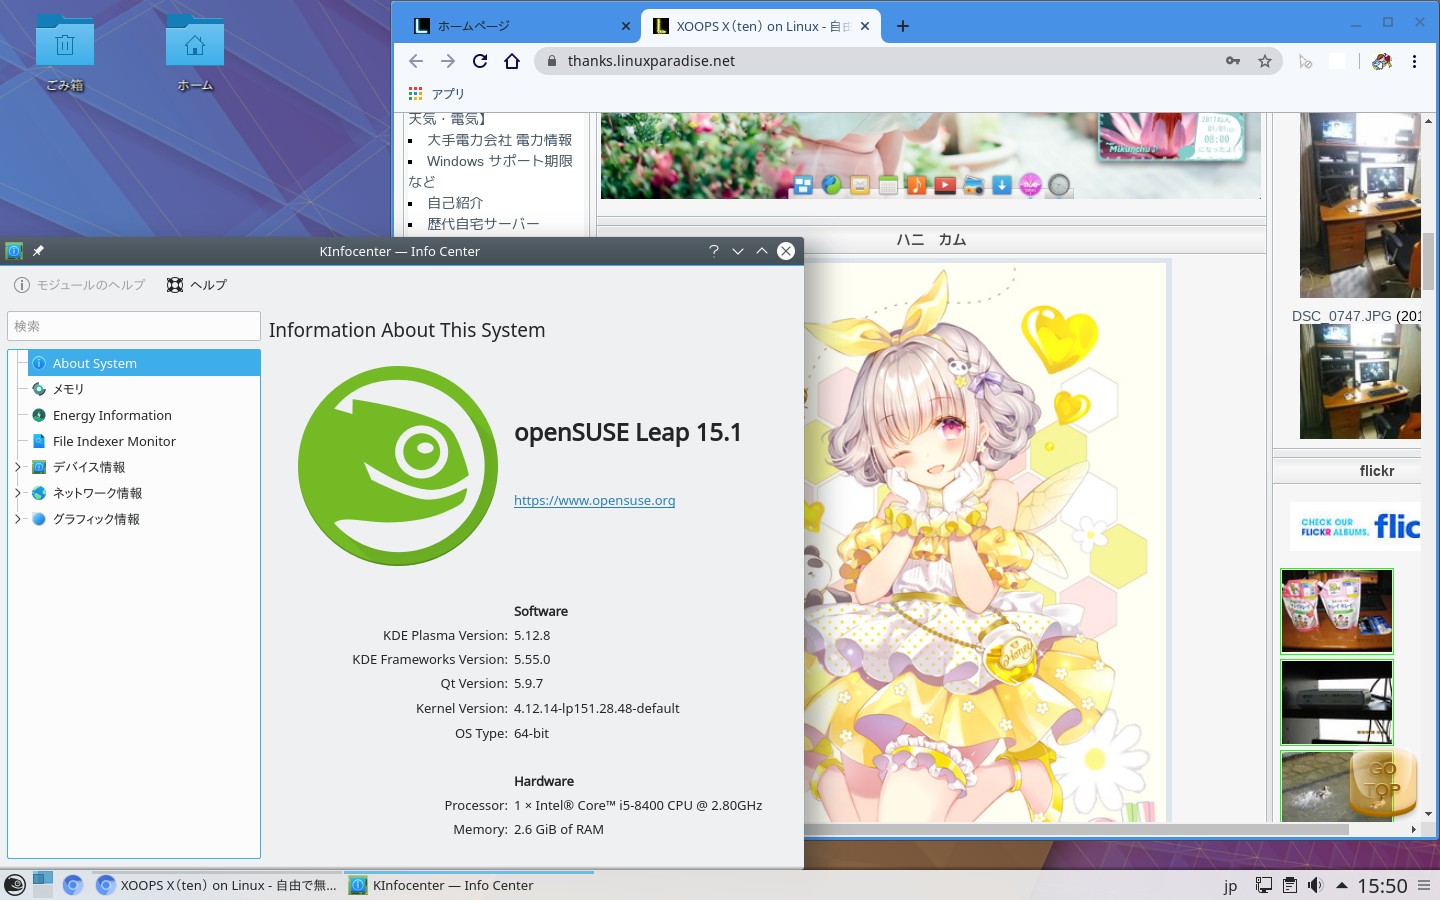
Task: Open KInfocenter window menu icon in titlebar
Action: (x=14, y=251)
